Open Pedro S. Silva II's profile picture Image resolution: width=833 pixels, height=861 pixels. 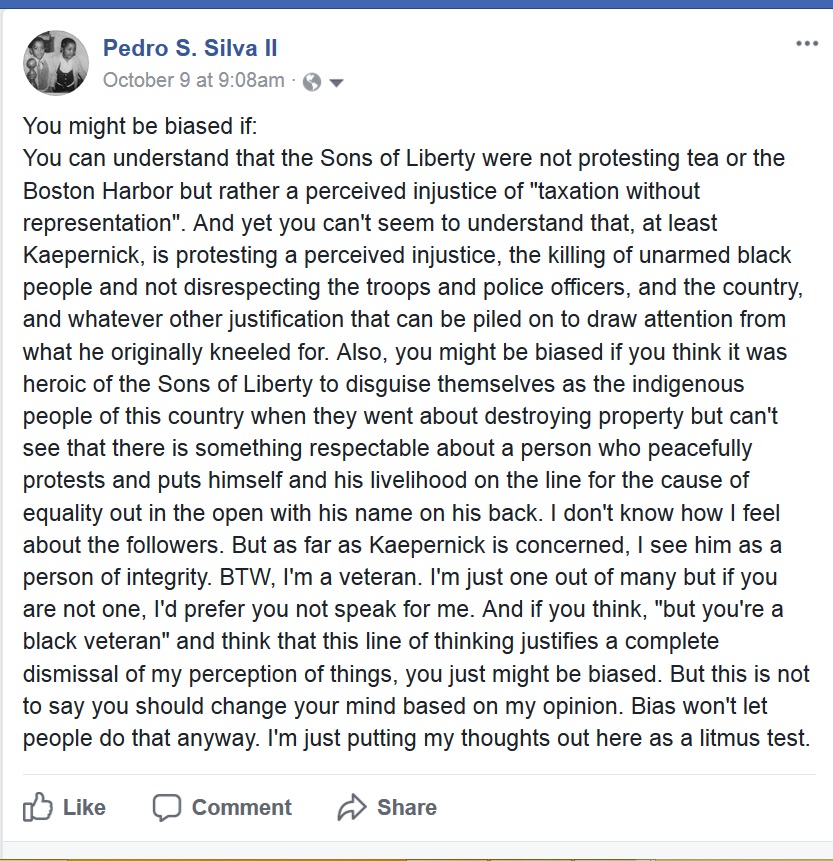tap(56, 64)
